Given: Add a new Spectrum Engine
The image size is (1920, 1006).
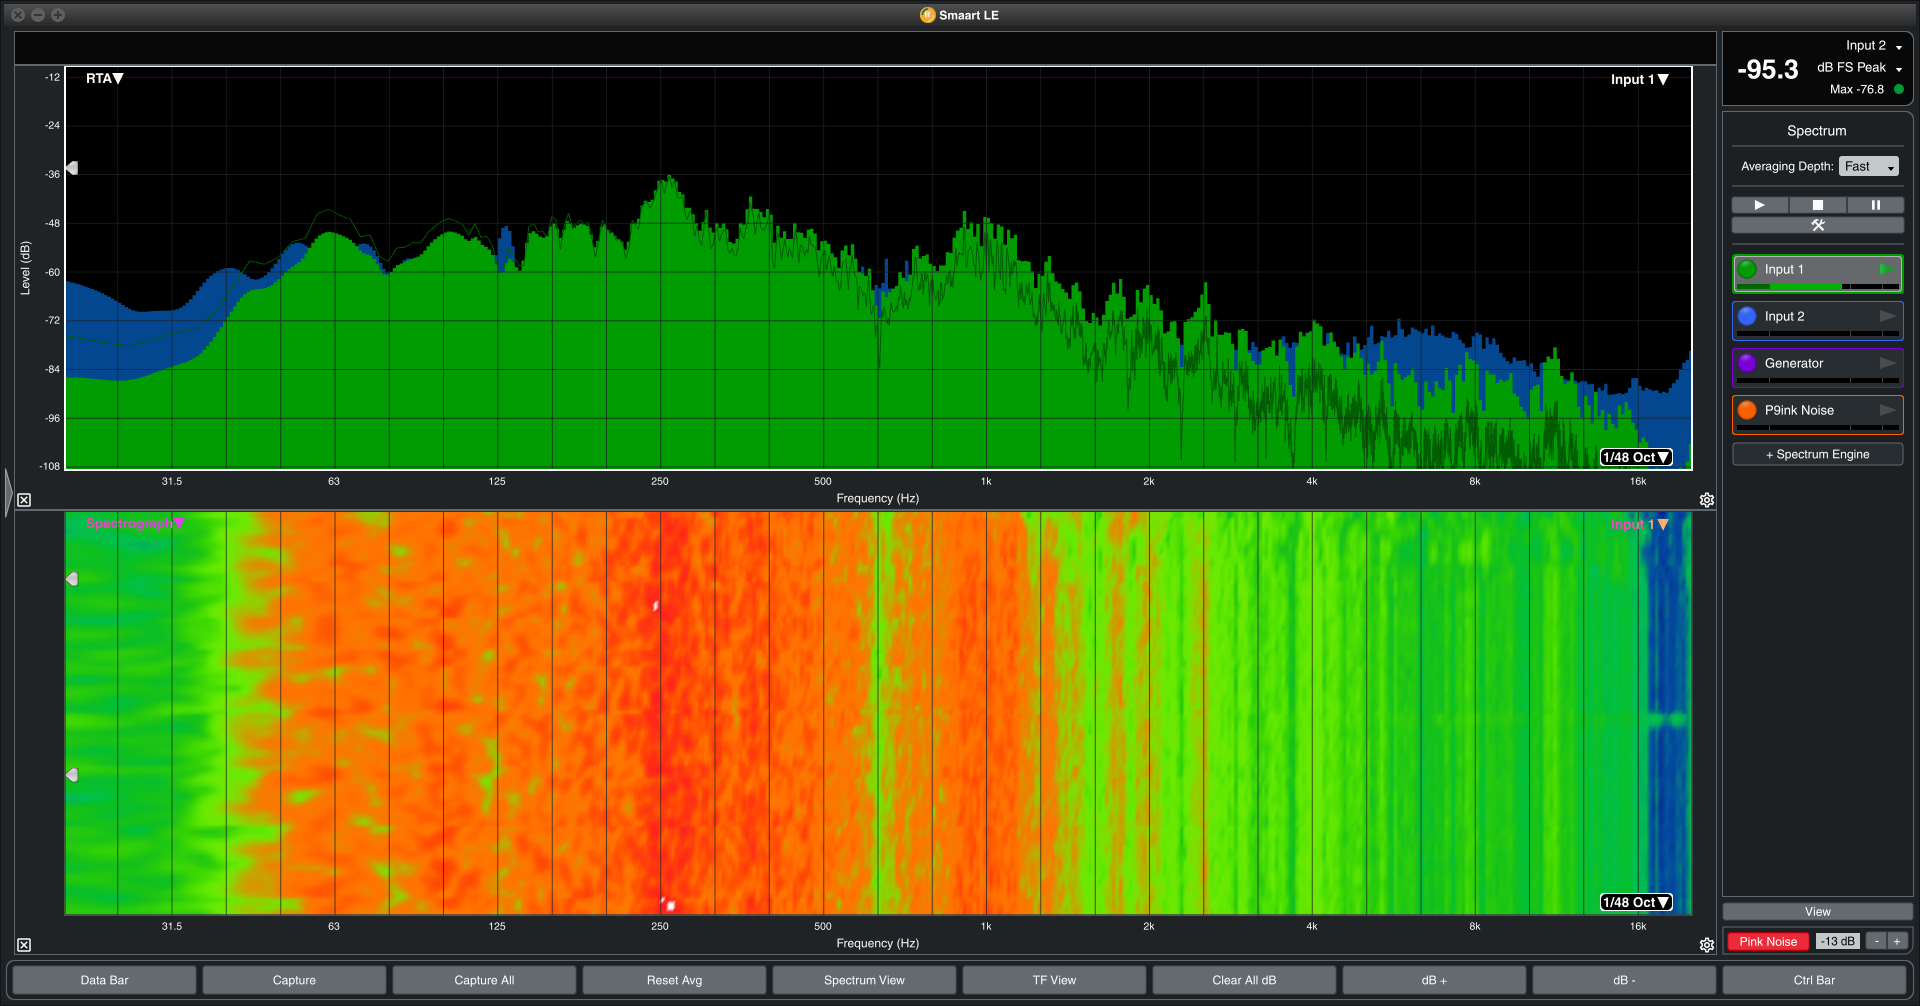Looking at the screenshot, I should [x=1818, y=454].
